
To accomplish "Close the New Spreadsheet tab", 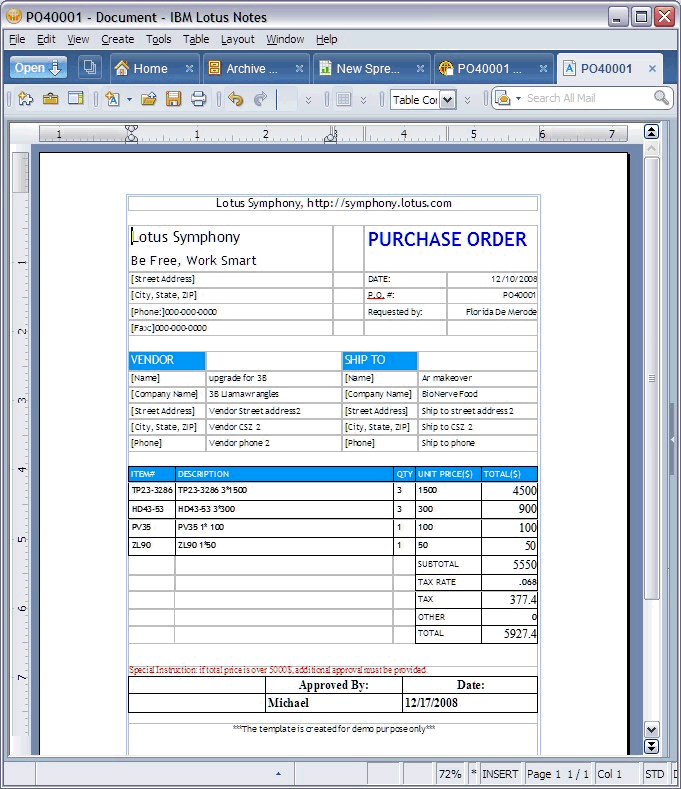I will coord(420,68).
